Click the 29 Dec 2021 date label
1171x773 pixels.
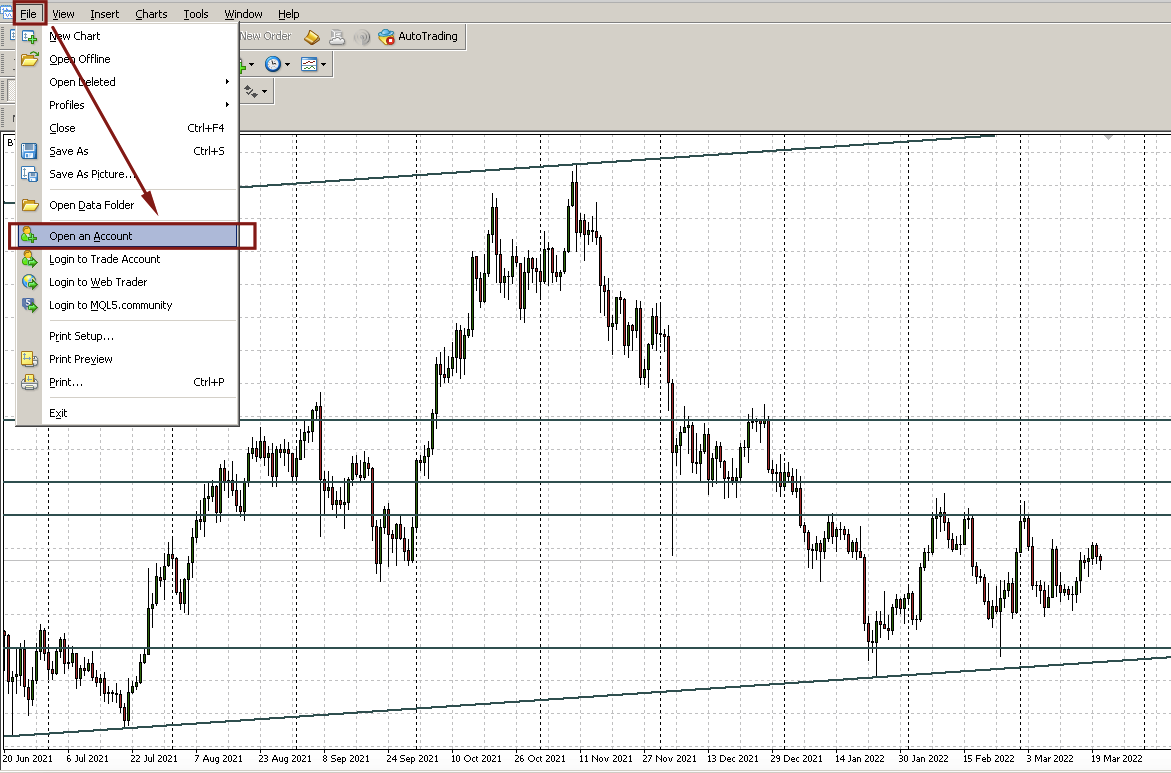coord(796,758)
